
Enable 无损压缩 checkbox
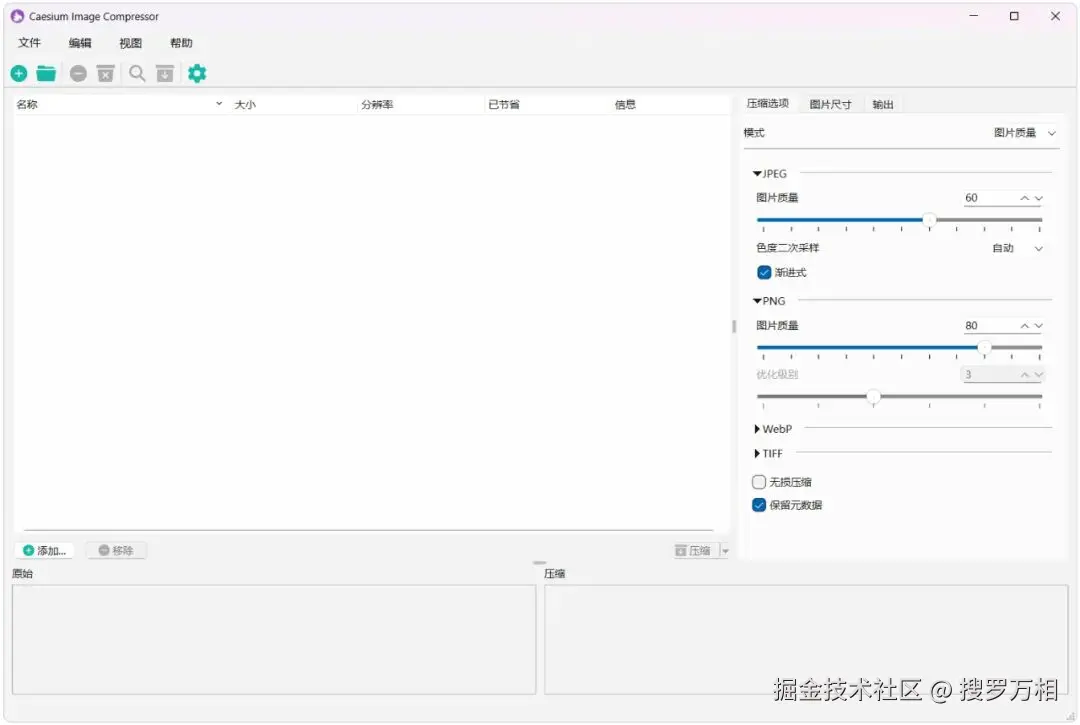point(759,481)
